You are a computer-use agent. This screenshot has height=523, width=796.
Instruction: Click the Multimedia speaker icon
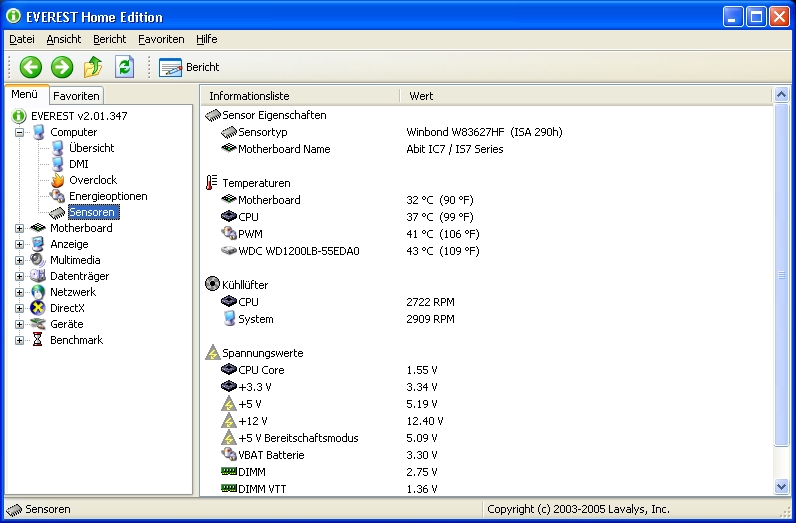(x=38, y=260)
